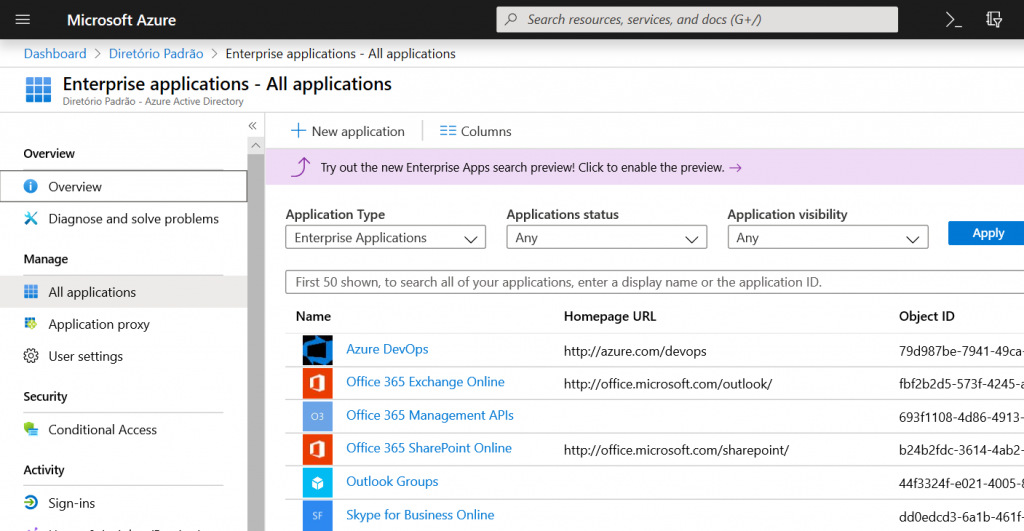Open the Azure DevOps application link

click(387, 349)
